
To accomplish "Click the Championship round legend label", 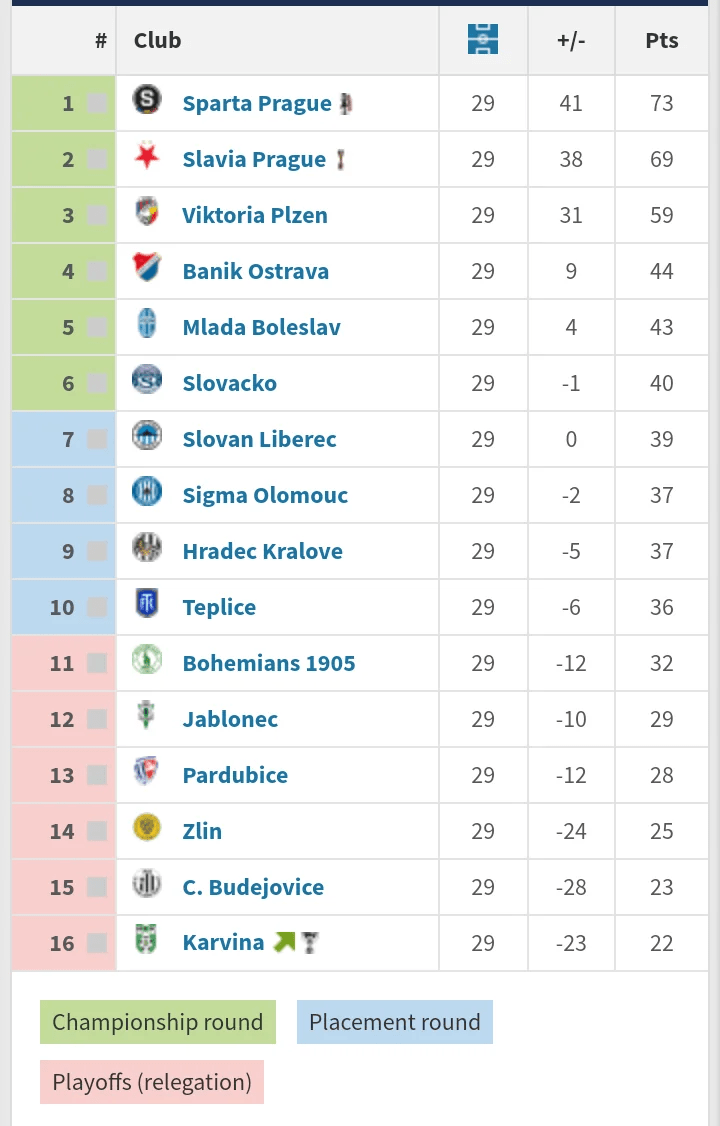I will click(157, 1022).
